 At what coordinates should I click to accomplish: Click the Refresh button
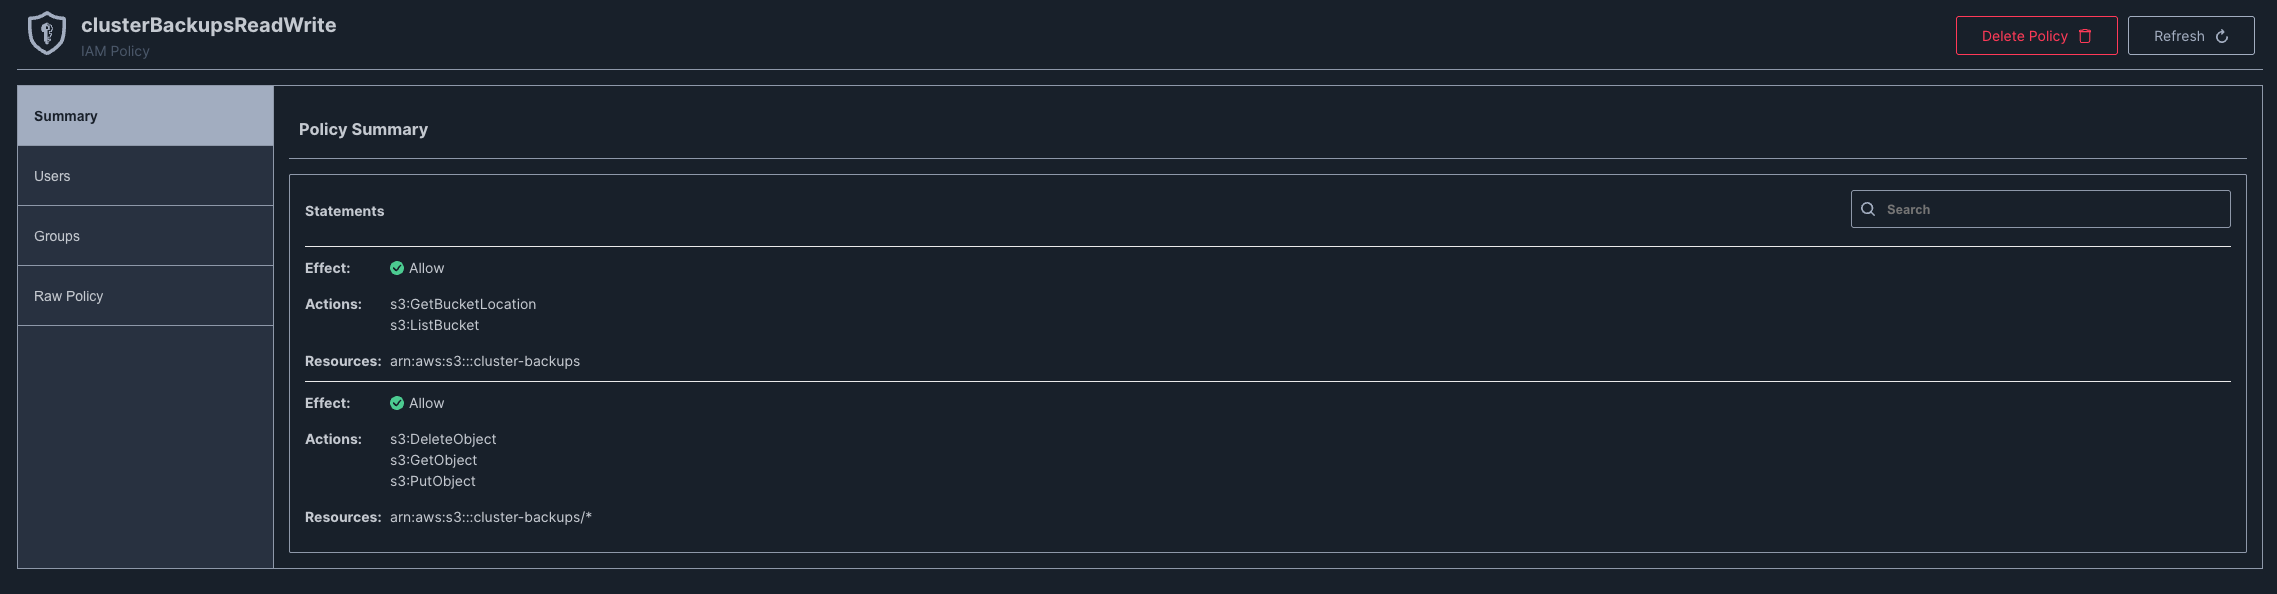(2191, 36)
